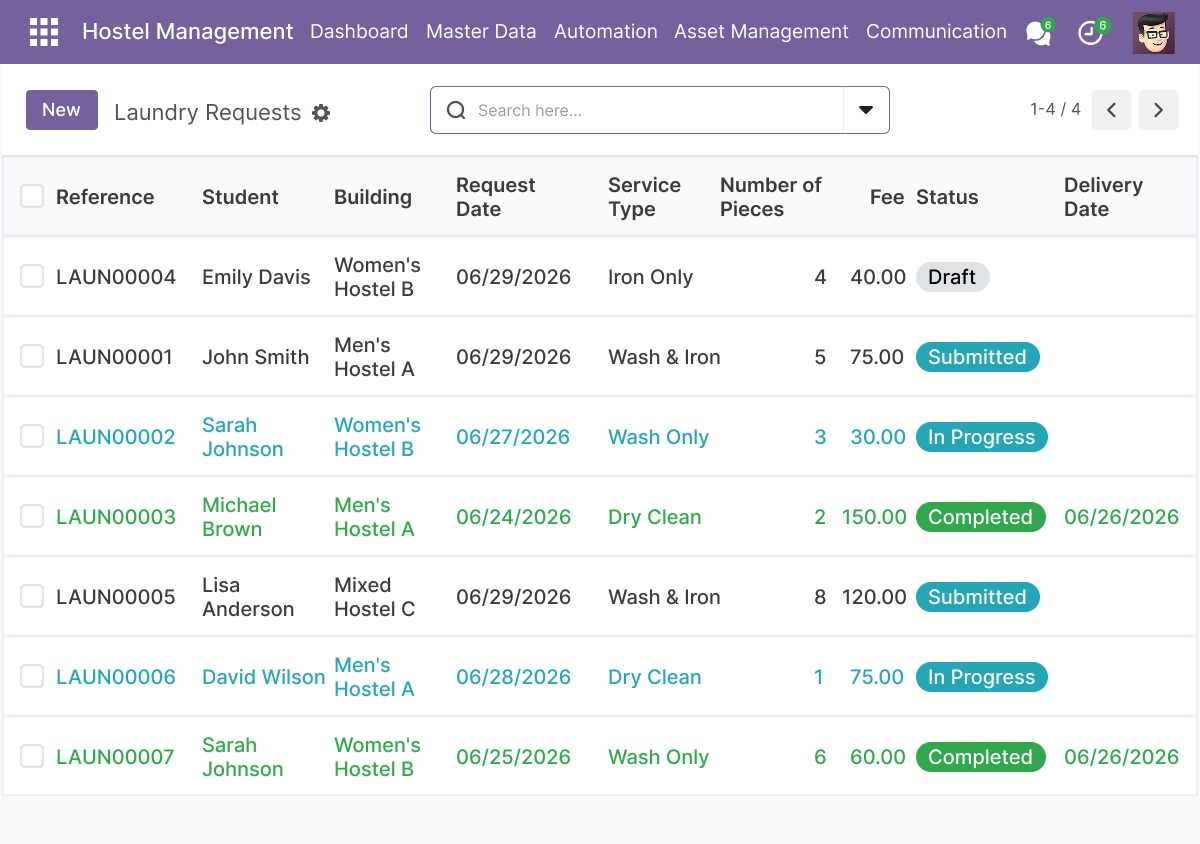This screenshot has width=1200, height=844.
Task: Open the apps grid menu
Action: click(44, 32)
